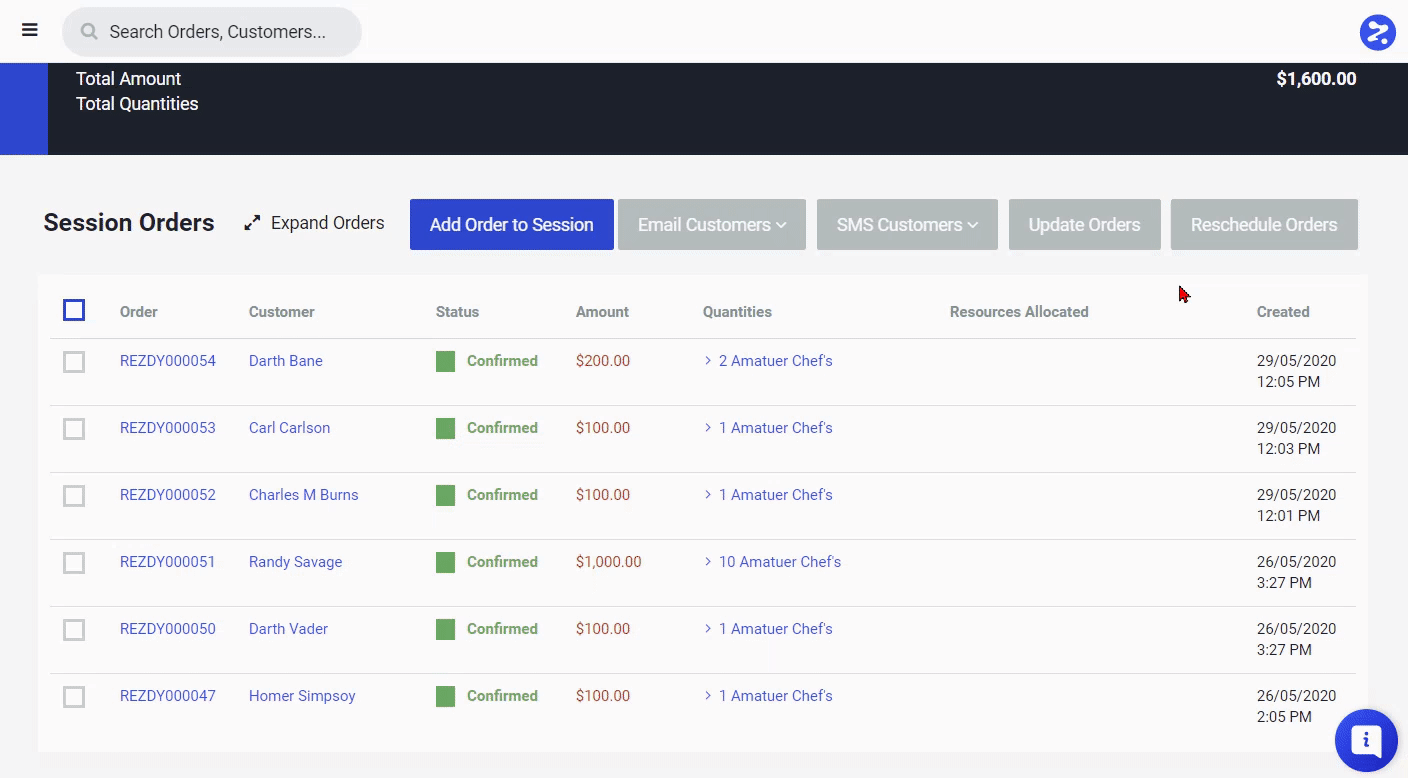The image size is (1408, 778).
Task: Click the Rezdy logo icon at top right
Action: [1377, 32]
